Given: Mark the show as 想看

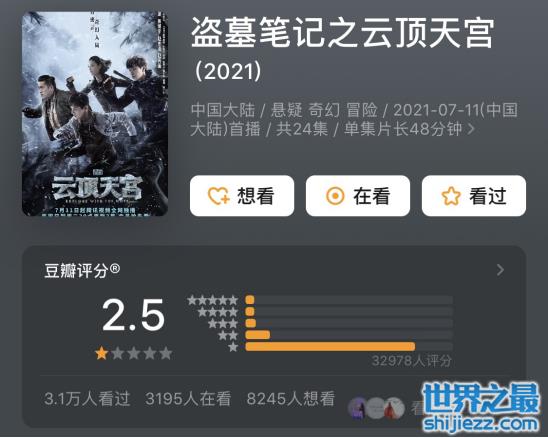Looking at the screenshot, I should 242,196.
